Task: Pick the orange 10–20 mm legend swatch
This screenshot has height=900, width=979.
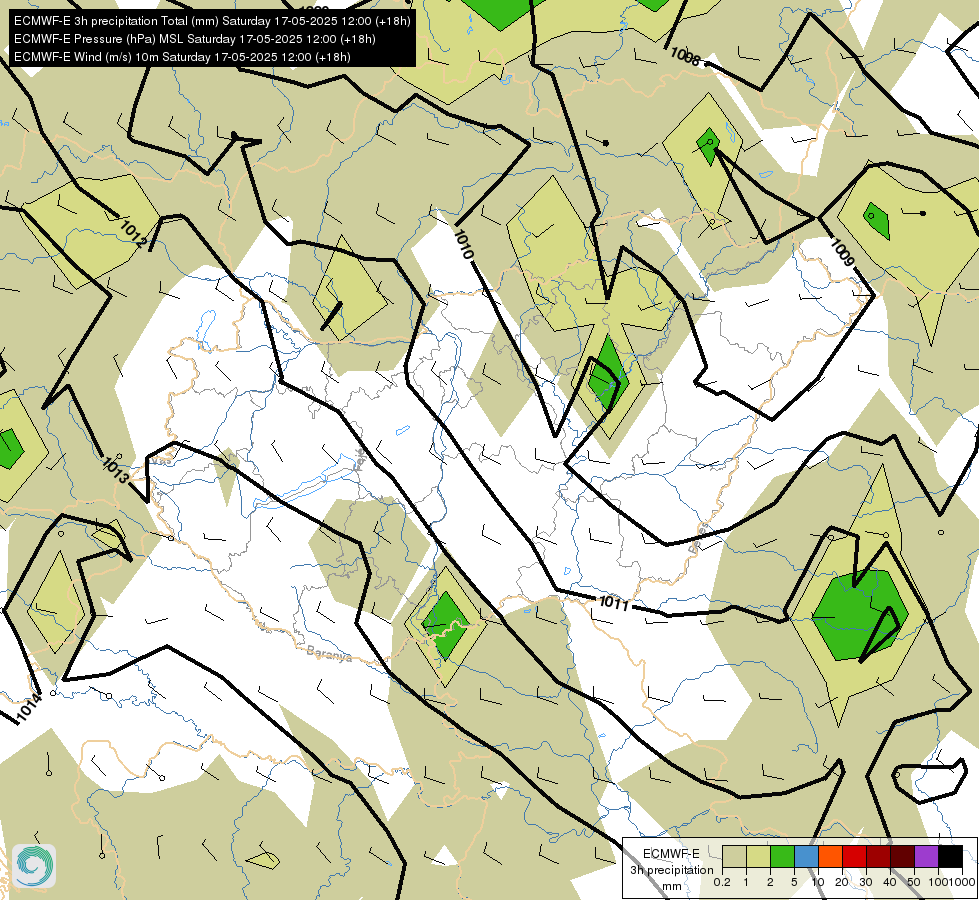Action: tap(830, 857)
